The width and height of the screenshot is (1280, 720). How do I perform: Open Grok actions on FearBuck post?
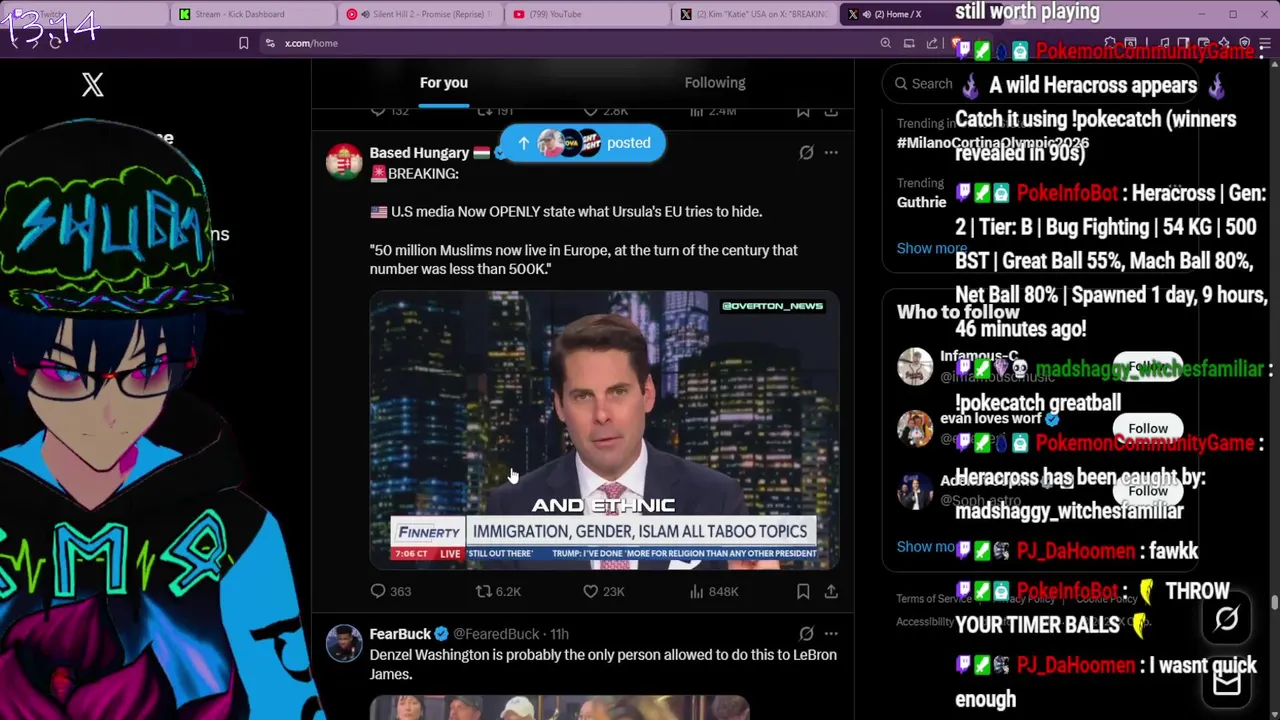click(x=806, y=633)
